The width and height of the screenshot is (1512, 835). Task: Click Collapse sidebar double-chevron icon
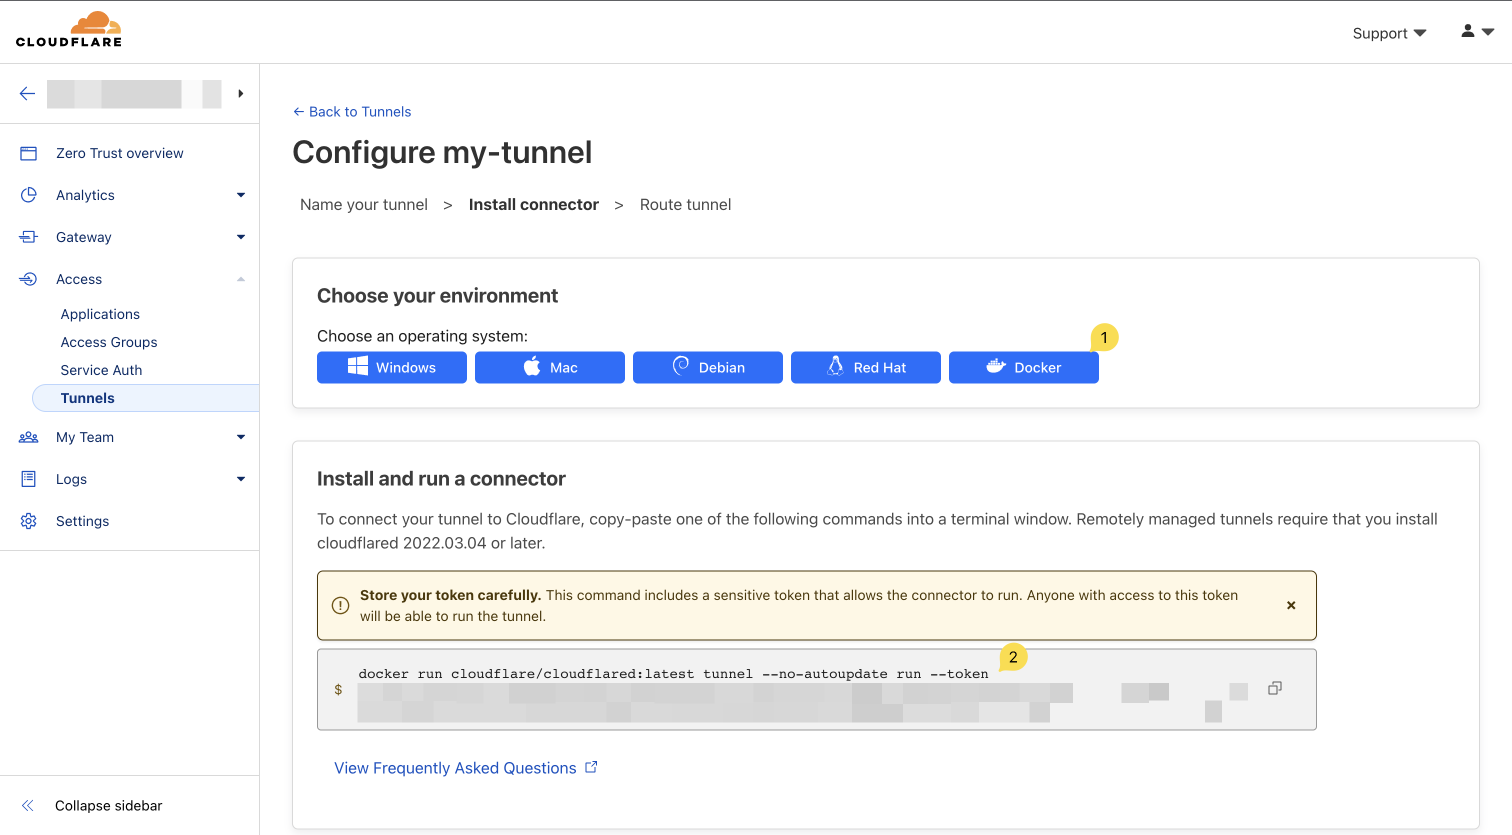pos(28,806)
